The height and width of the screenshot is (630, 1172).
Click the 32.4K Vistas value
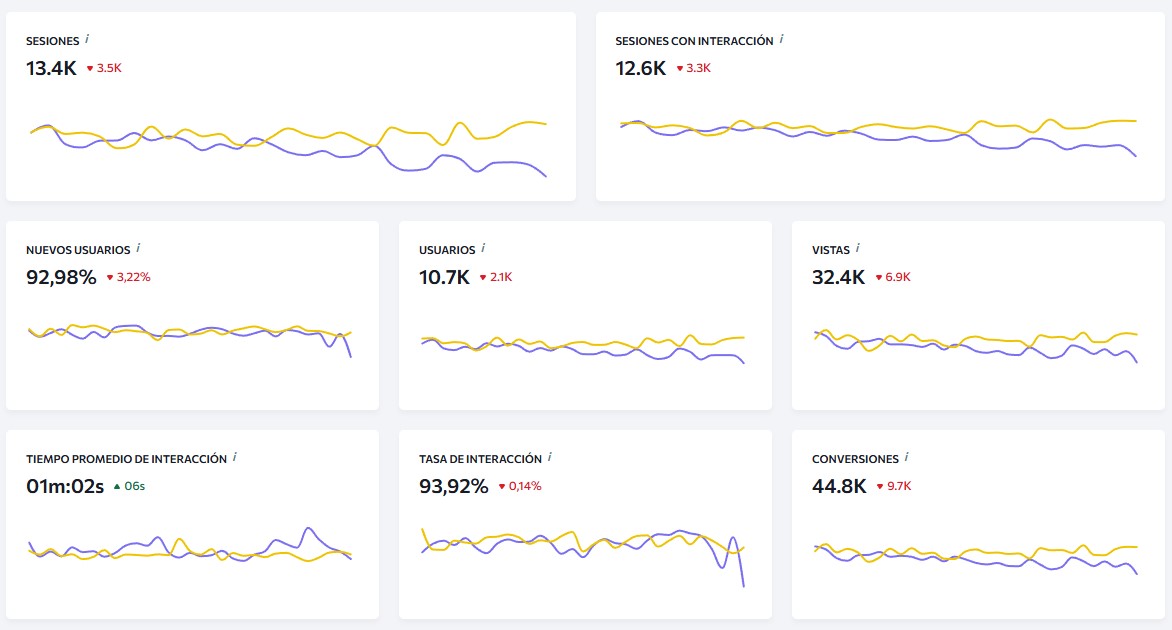tap(838, 277)
